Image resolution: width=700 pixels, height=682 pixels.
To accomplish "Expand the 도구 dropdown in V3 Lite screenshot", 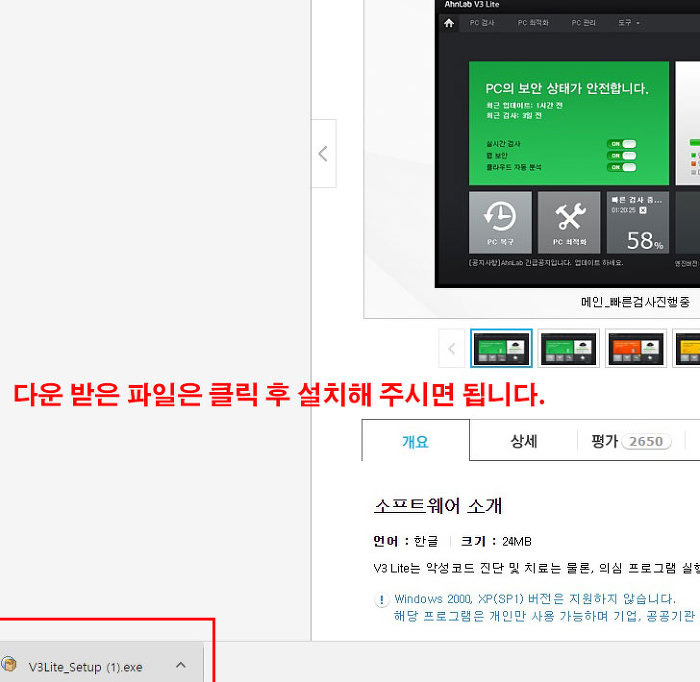I will click(x=629, y=23).
